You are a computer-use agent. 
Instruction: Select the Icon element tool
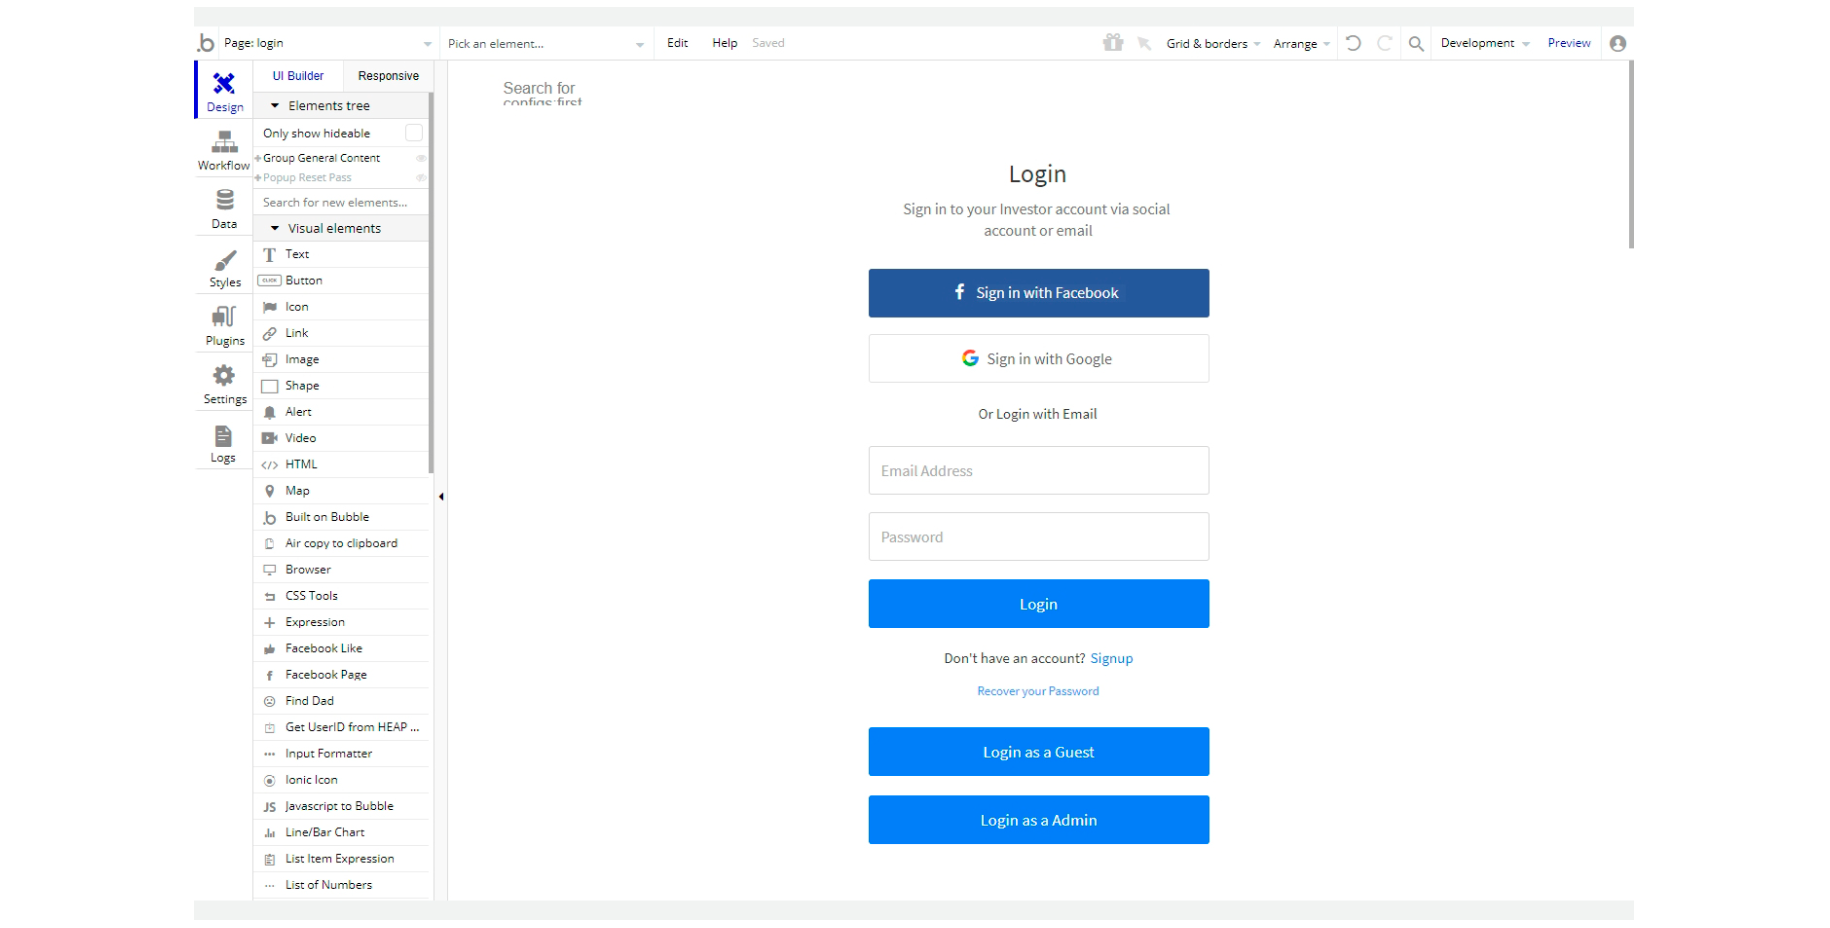click(x=342, y=307)
